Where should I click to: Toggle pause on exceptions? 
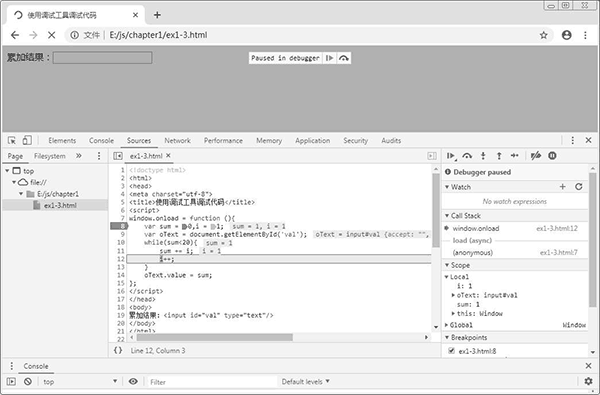click(x=552, y=156)
